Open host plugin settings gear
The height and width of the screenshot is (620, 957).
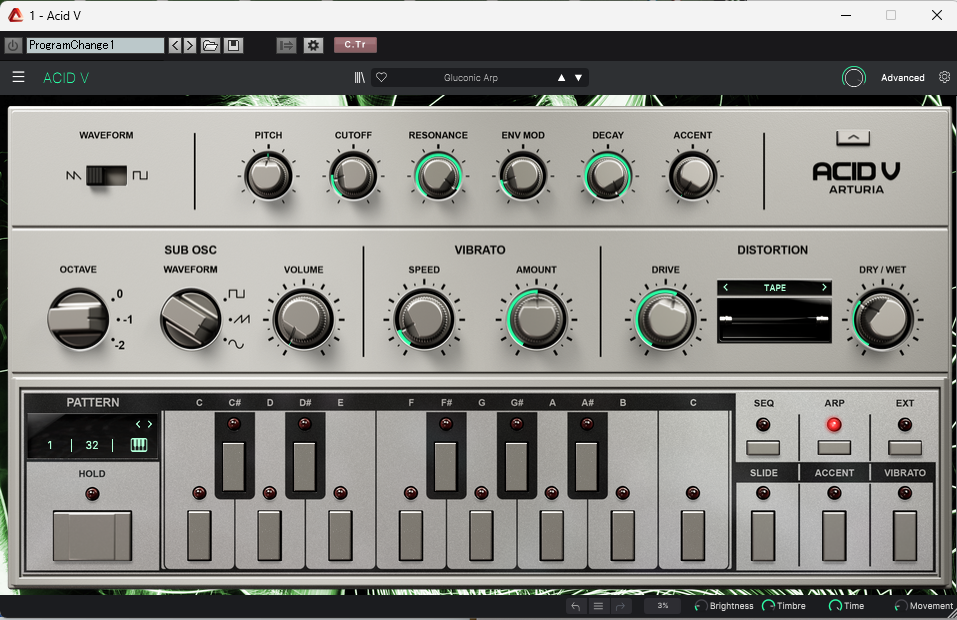[x=313, y=45]
